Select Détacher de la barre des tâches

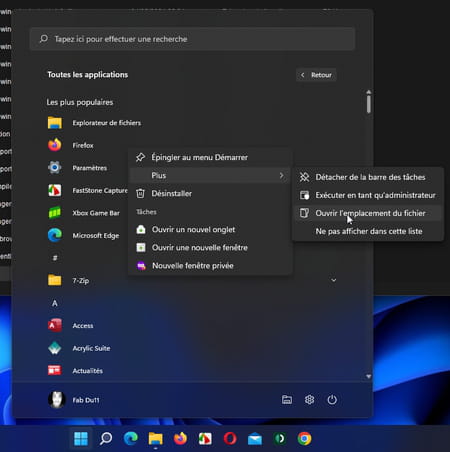pos(368,177)
